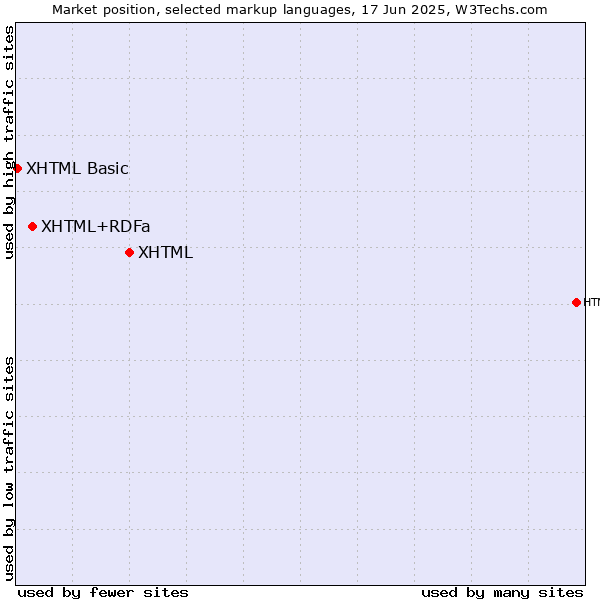The image size is (600, 600).
Task: Click the "used by fewer sites" axis label
Action: pos(103,593)
